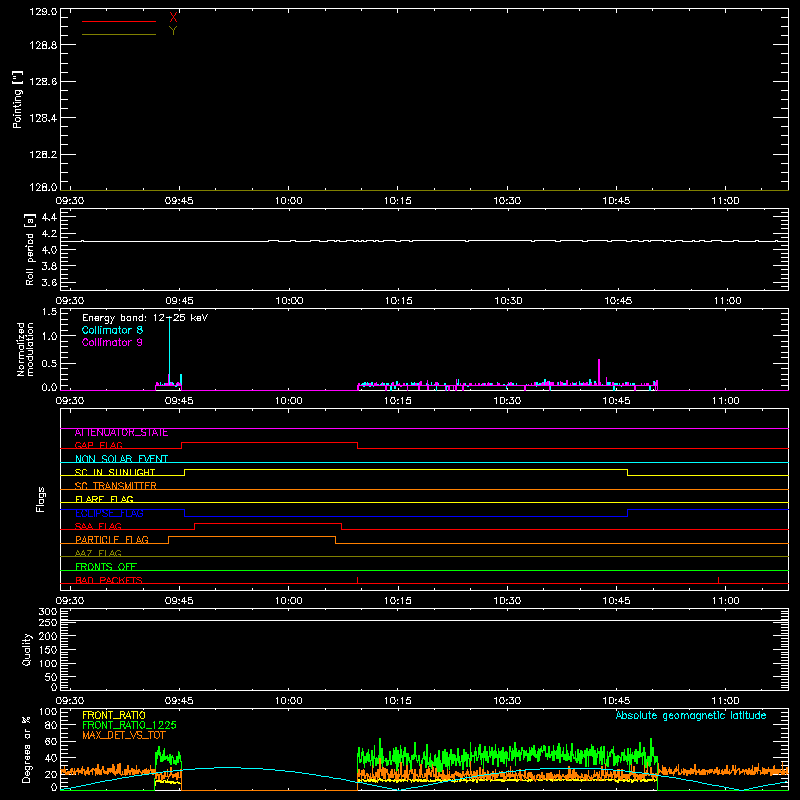800x800 pixels.
Task: Click the FRONTS_OFF flag label
Action: (106, 567)
